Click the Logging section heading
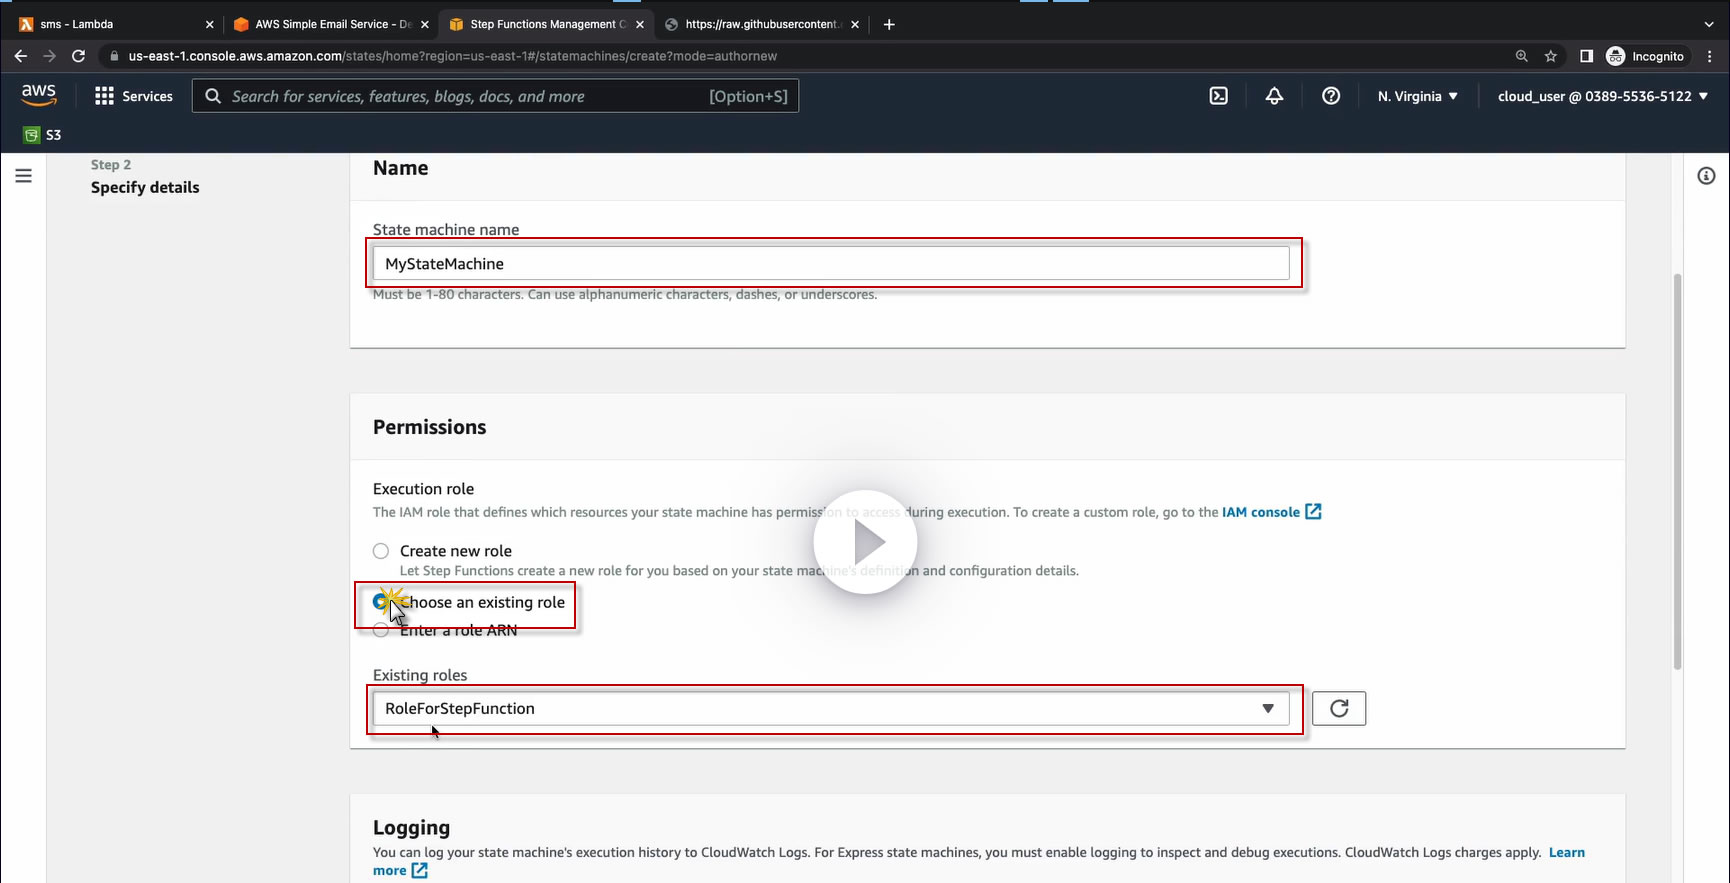Screen dimensions: 1730x883 coord(411,828)
